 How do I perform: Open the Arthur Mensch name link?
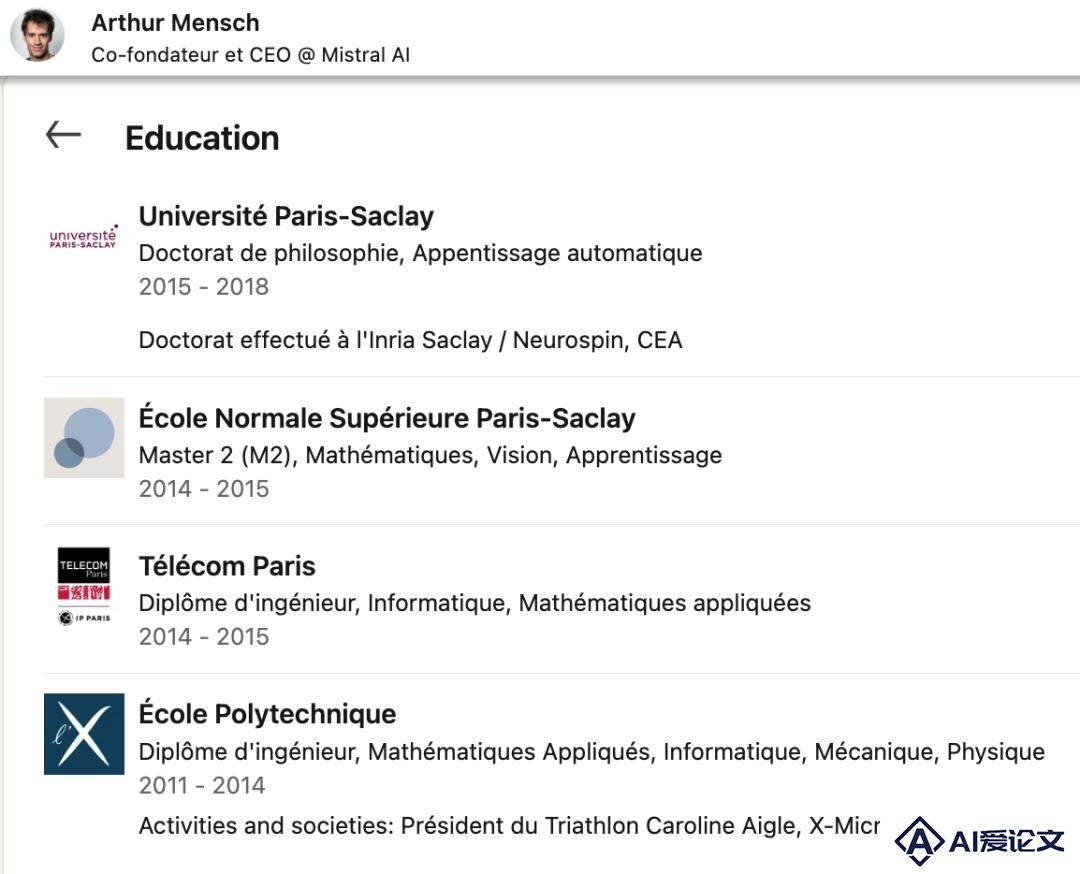(x=175, y=23)
